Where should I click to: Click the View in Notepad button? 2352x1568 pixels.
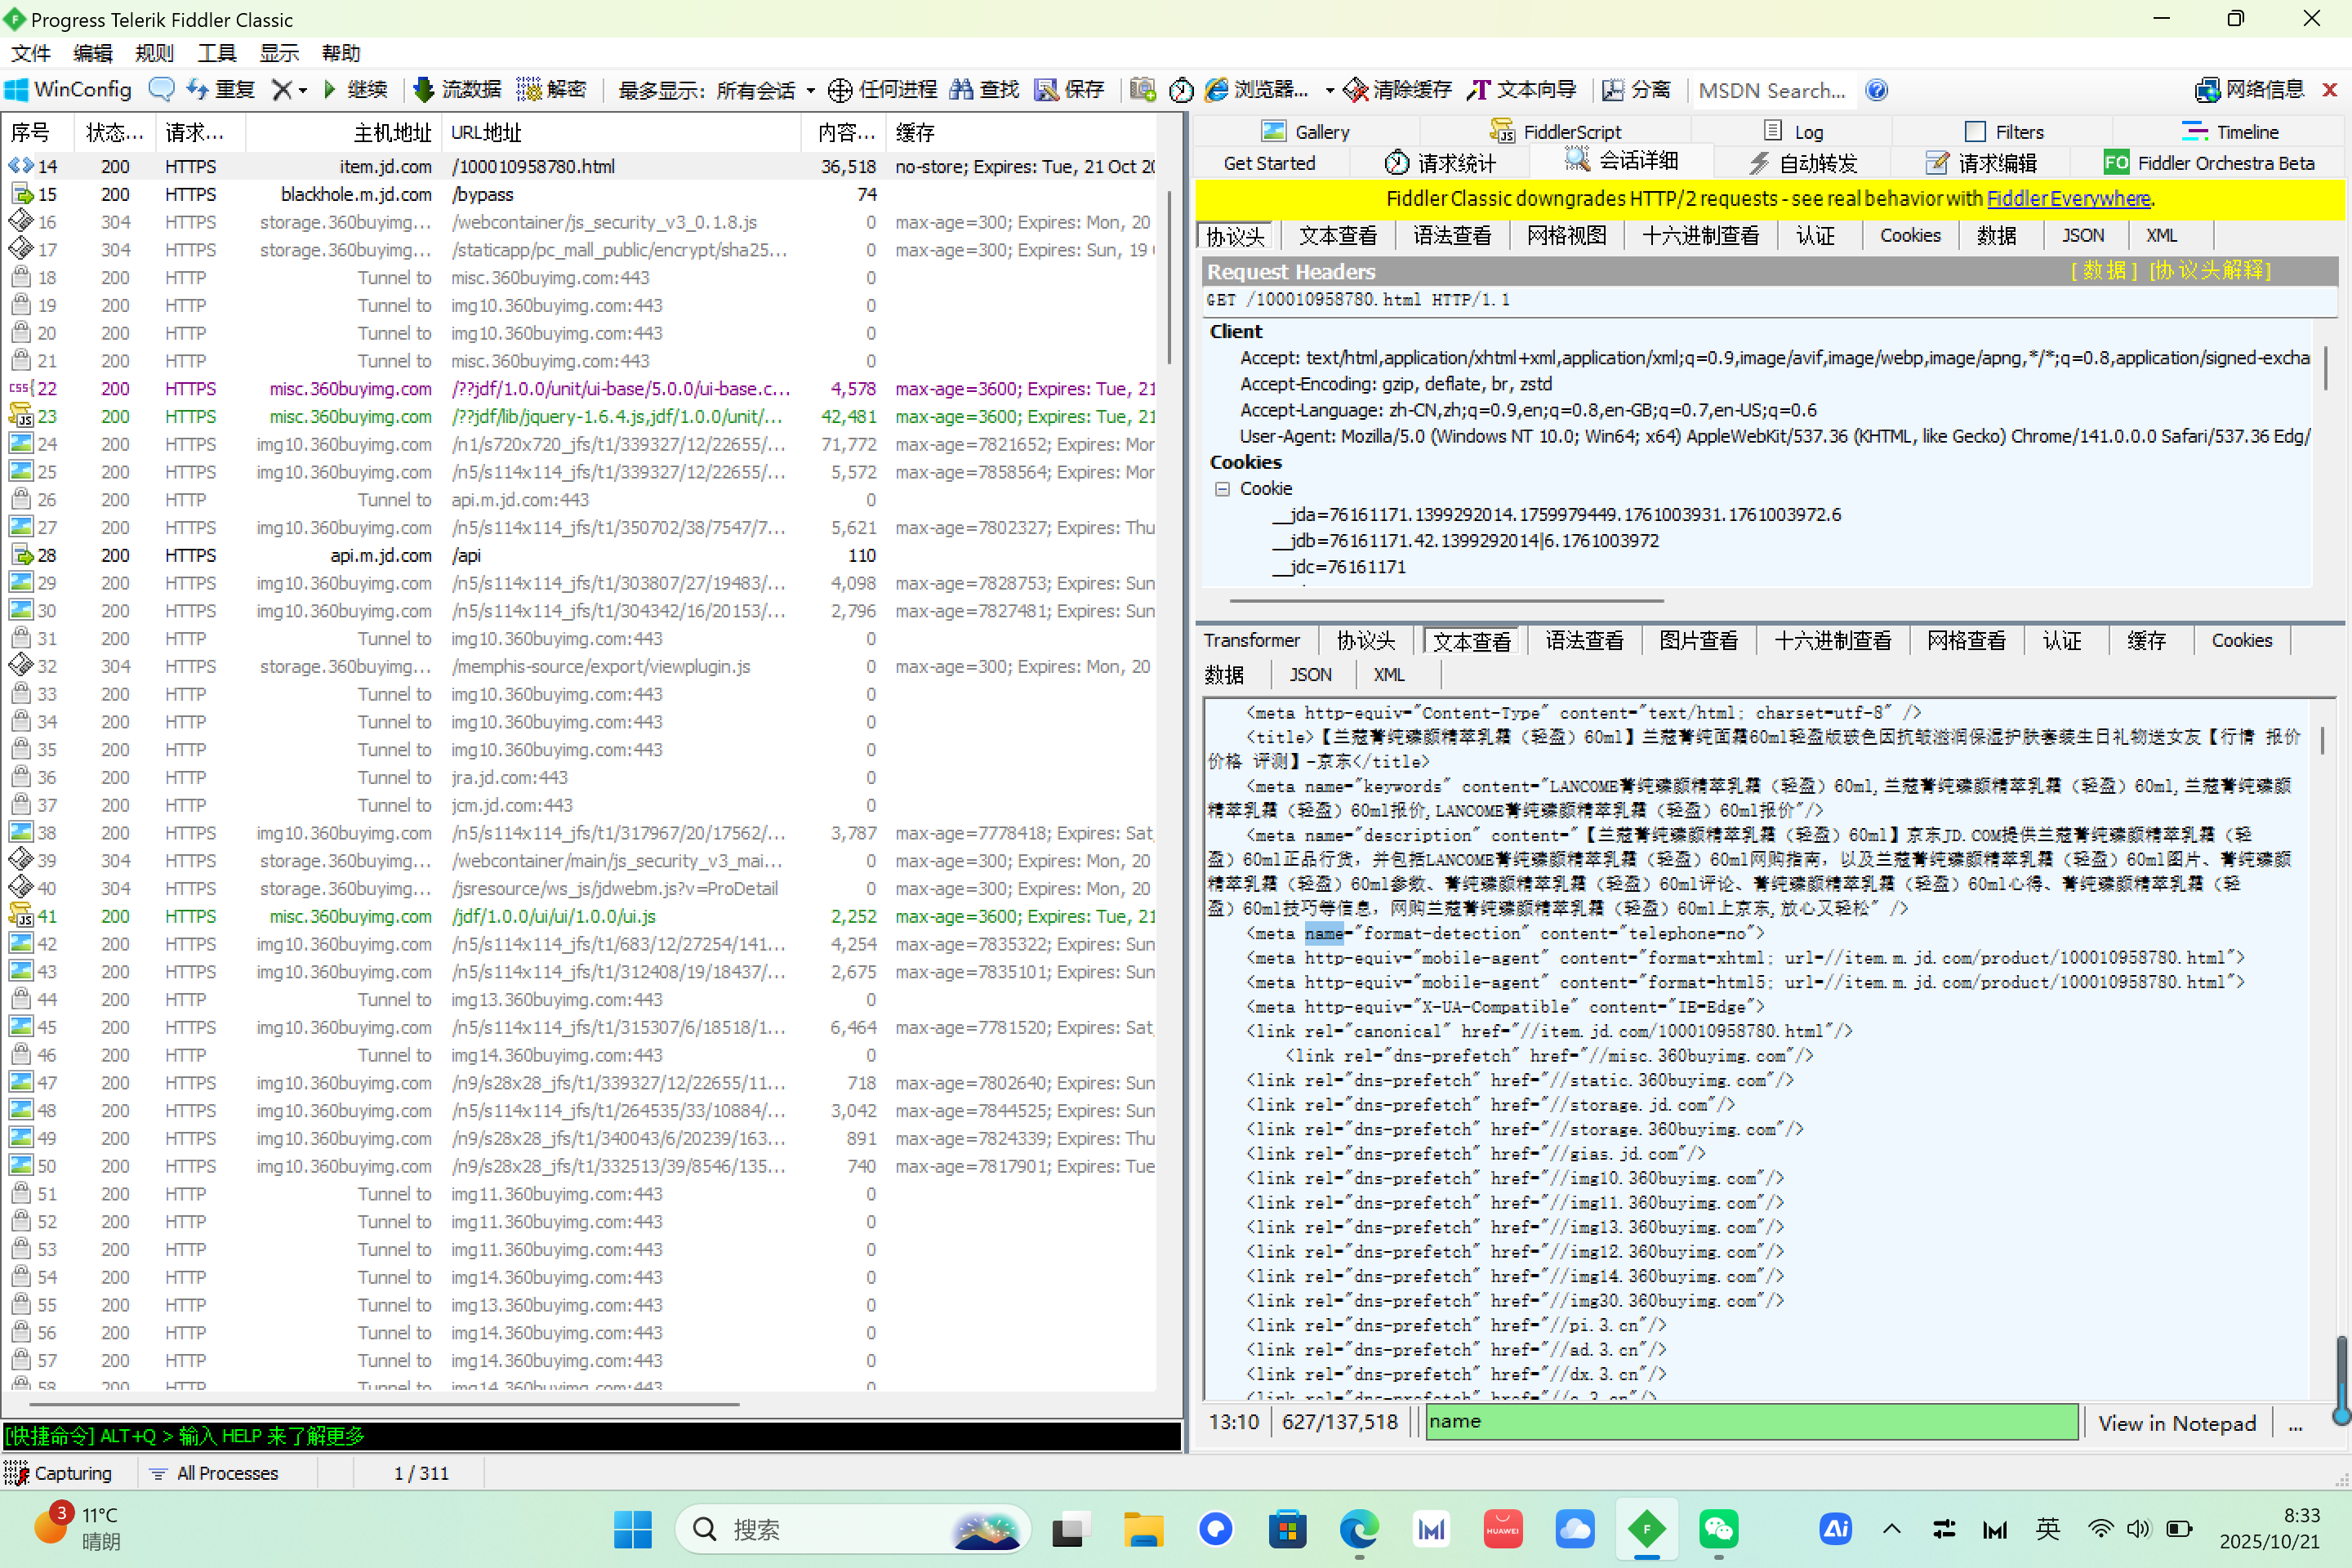point(2176,1423)
